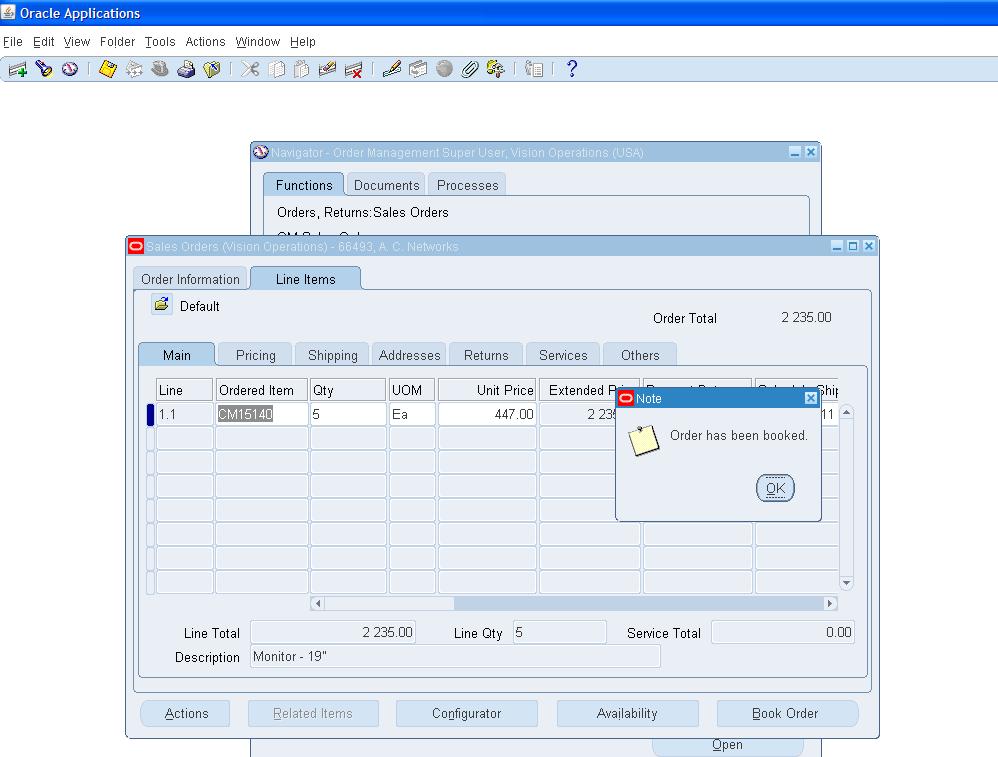Click the Clear Record eraser icon
Image resolution: width=998 pixels, height=757 pixels.
pos(327,69)
